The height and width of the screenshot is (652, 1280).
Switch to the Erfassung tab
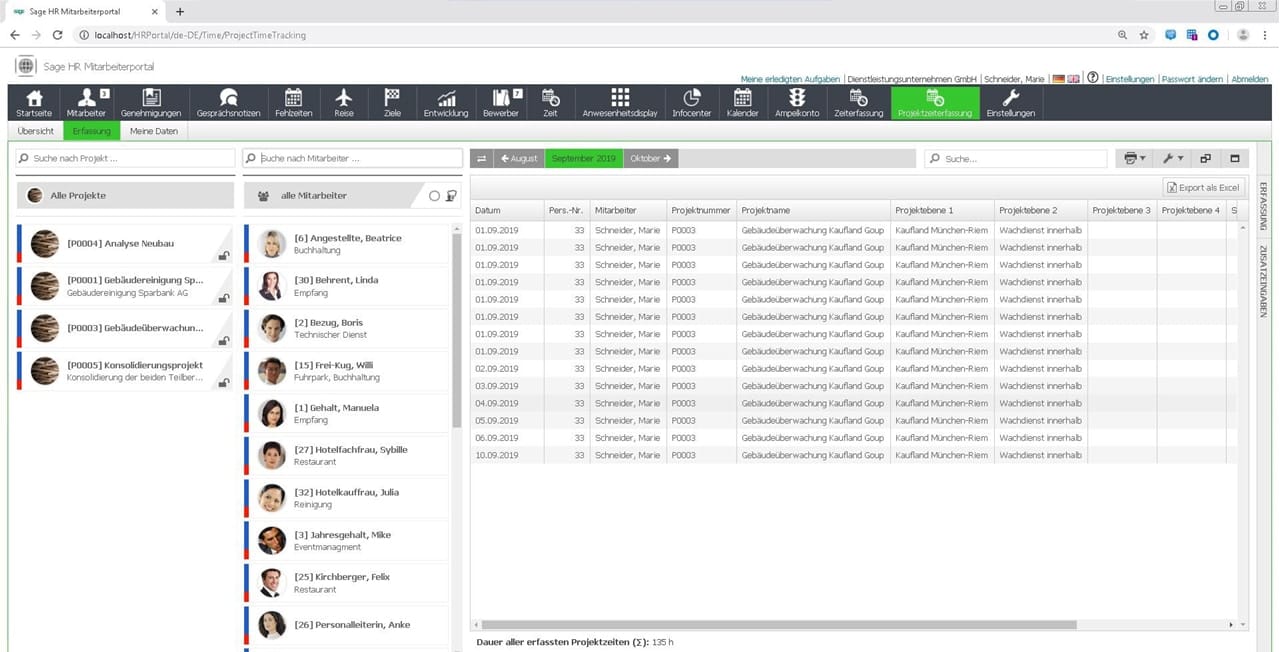pyautogui.click(x=92, y=131)
